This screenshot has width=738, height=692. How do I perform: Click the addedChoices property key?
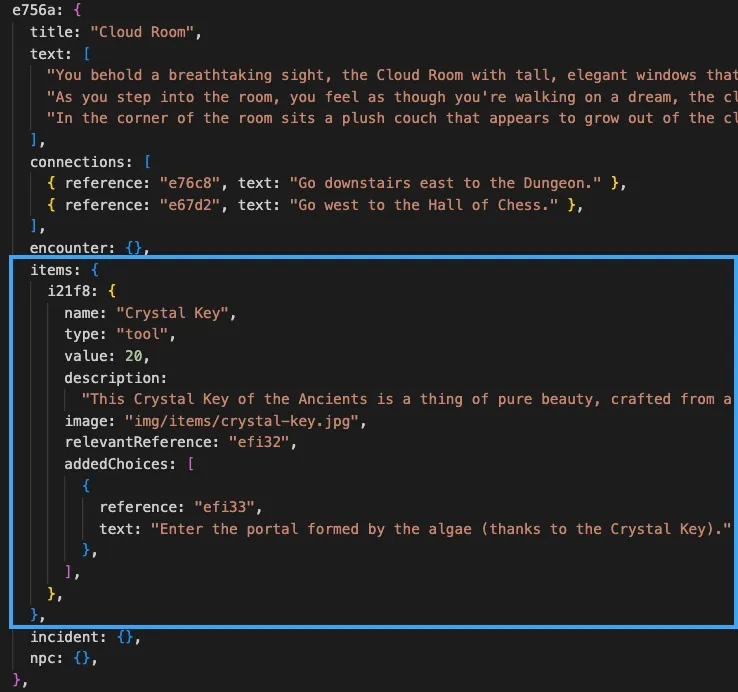120,464
